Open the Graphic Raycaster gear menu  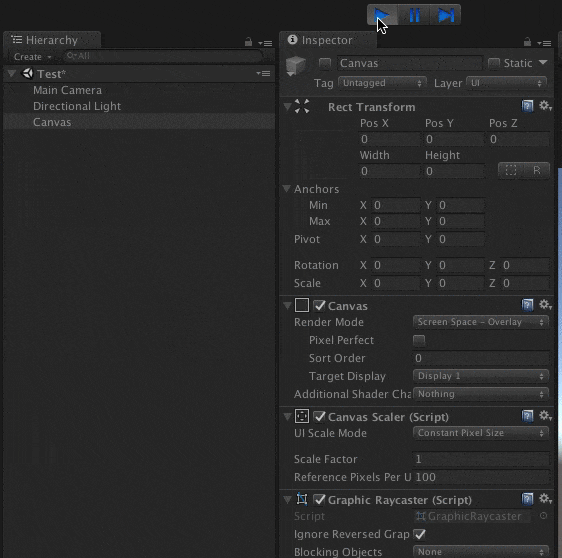(545, 499)
